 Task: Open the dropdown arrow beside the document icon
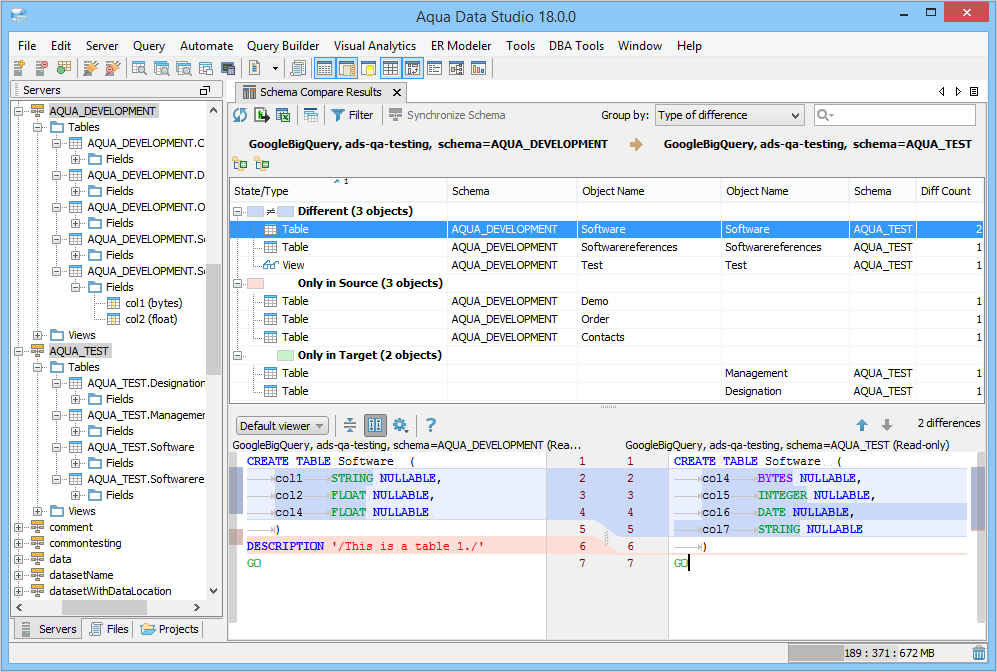tap(275, 68)
